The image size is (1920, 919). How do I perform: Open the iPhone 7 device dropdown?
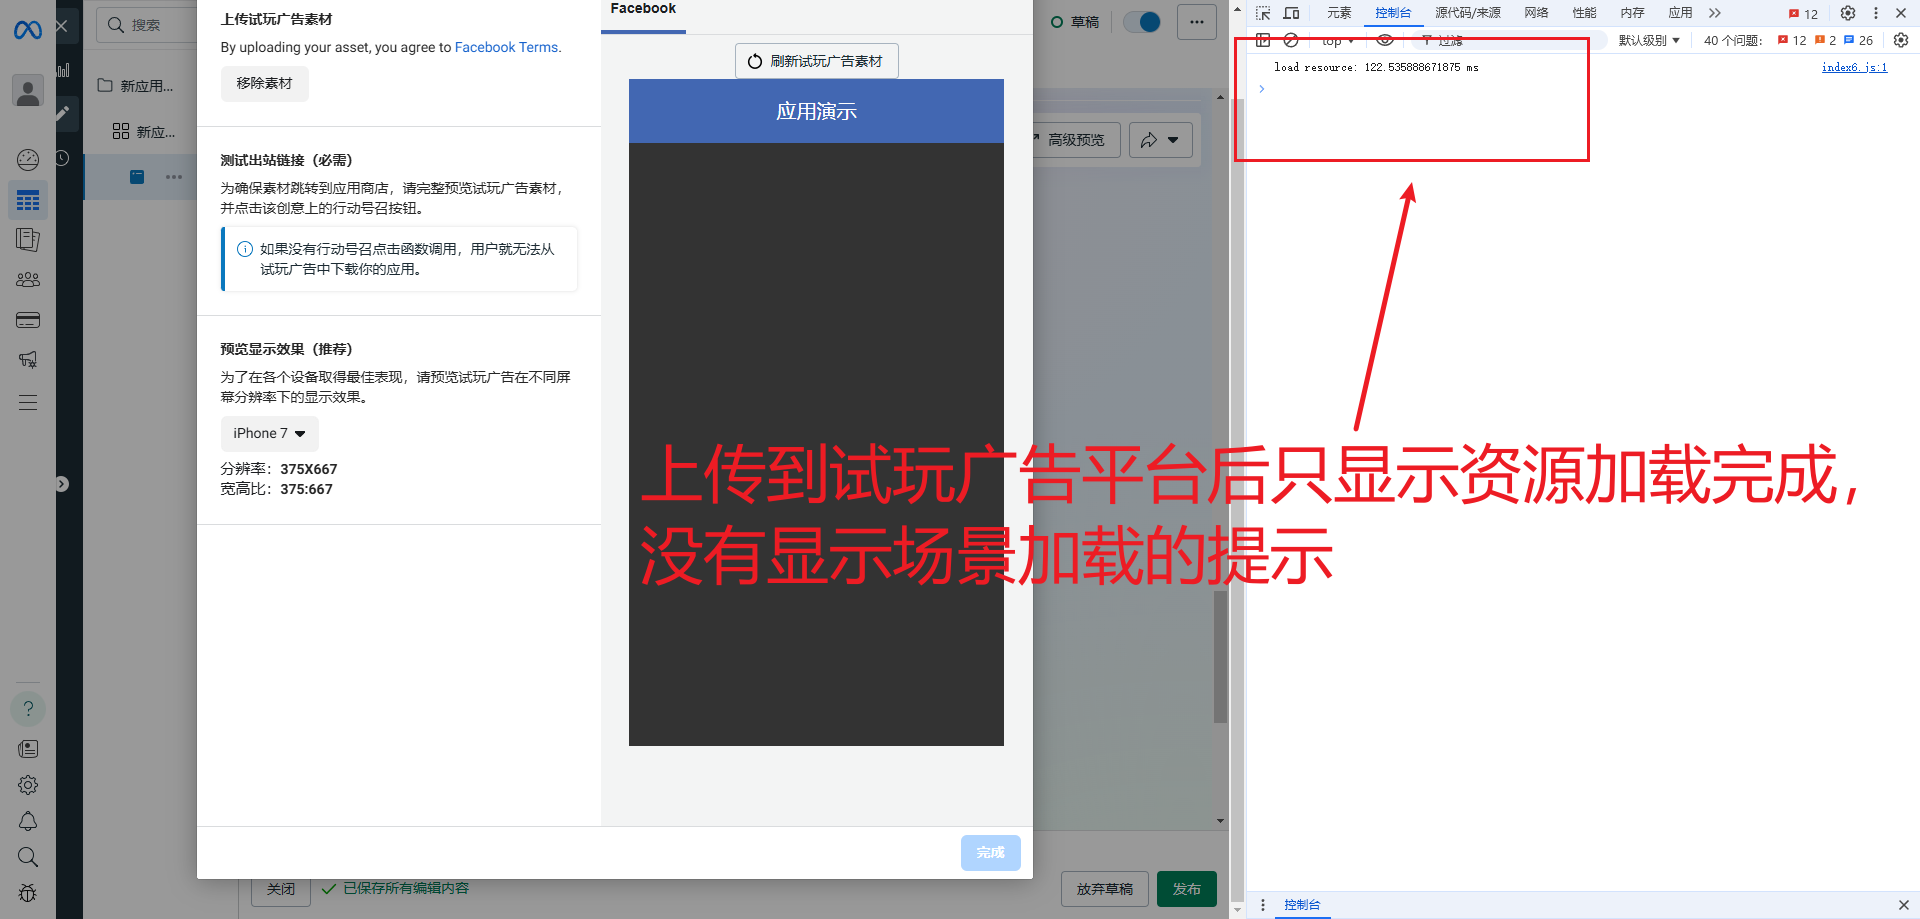click(270, 434)
